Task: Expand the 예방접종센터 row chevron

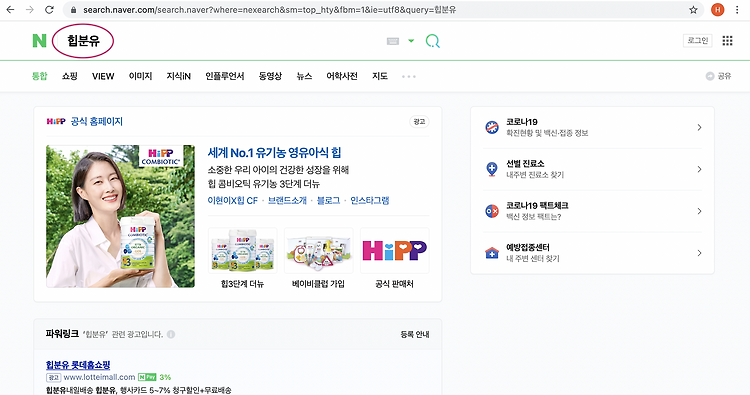Action: point(699,253)
